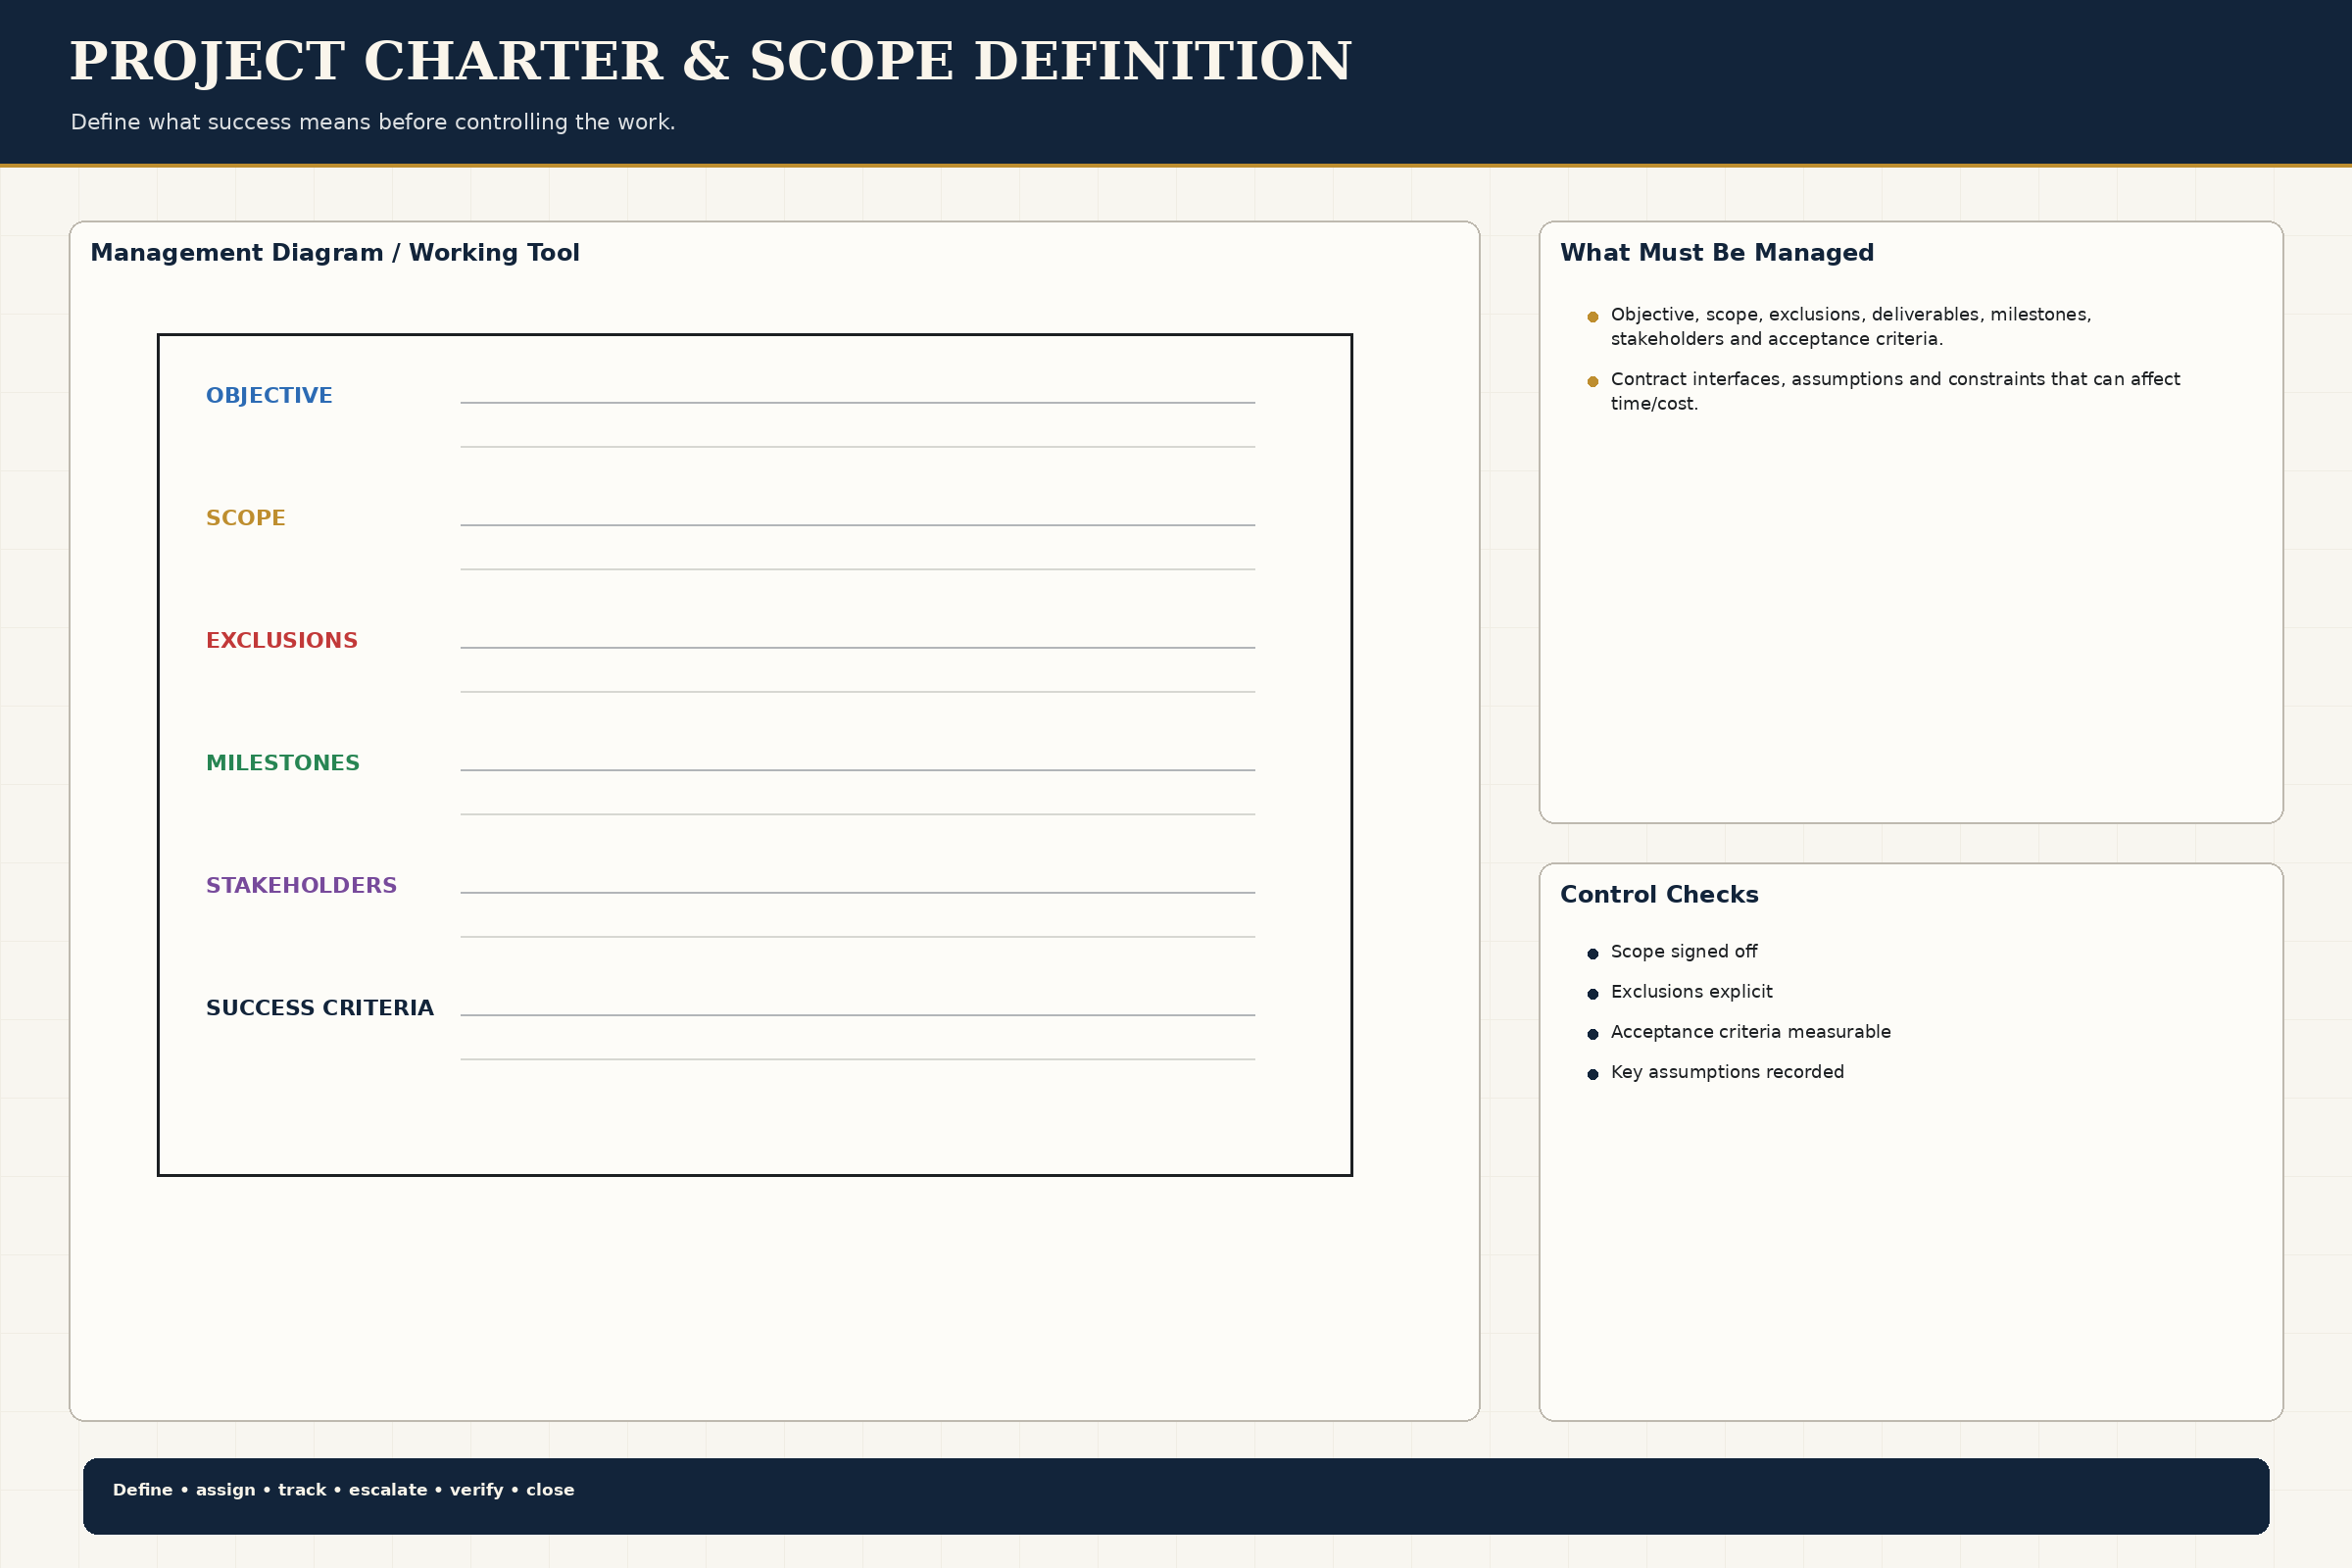The width and height of the screenshot is (2352, 1568).
Task: Select the What Must Be Managed heading
Action: click(1717, 253)
